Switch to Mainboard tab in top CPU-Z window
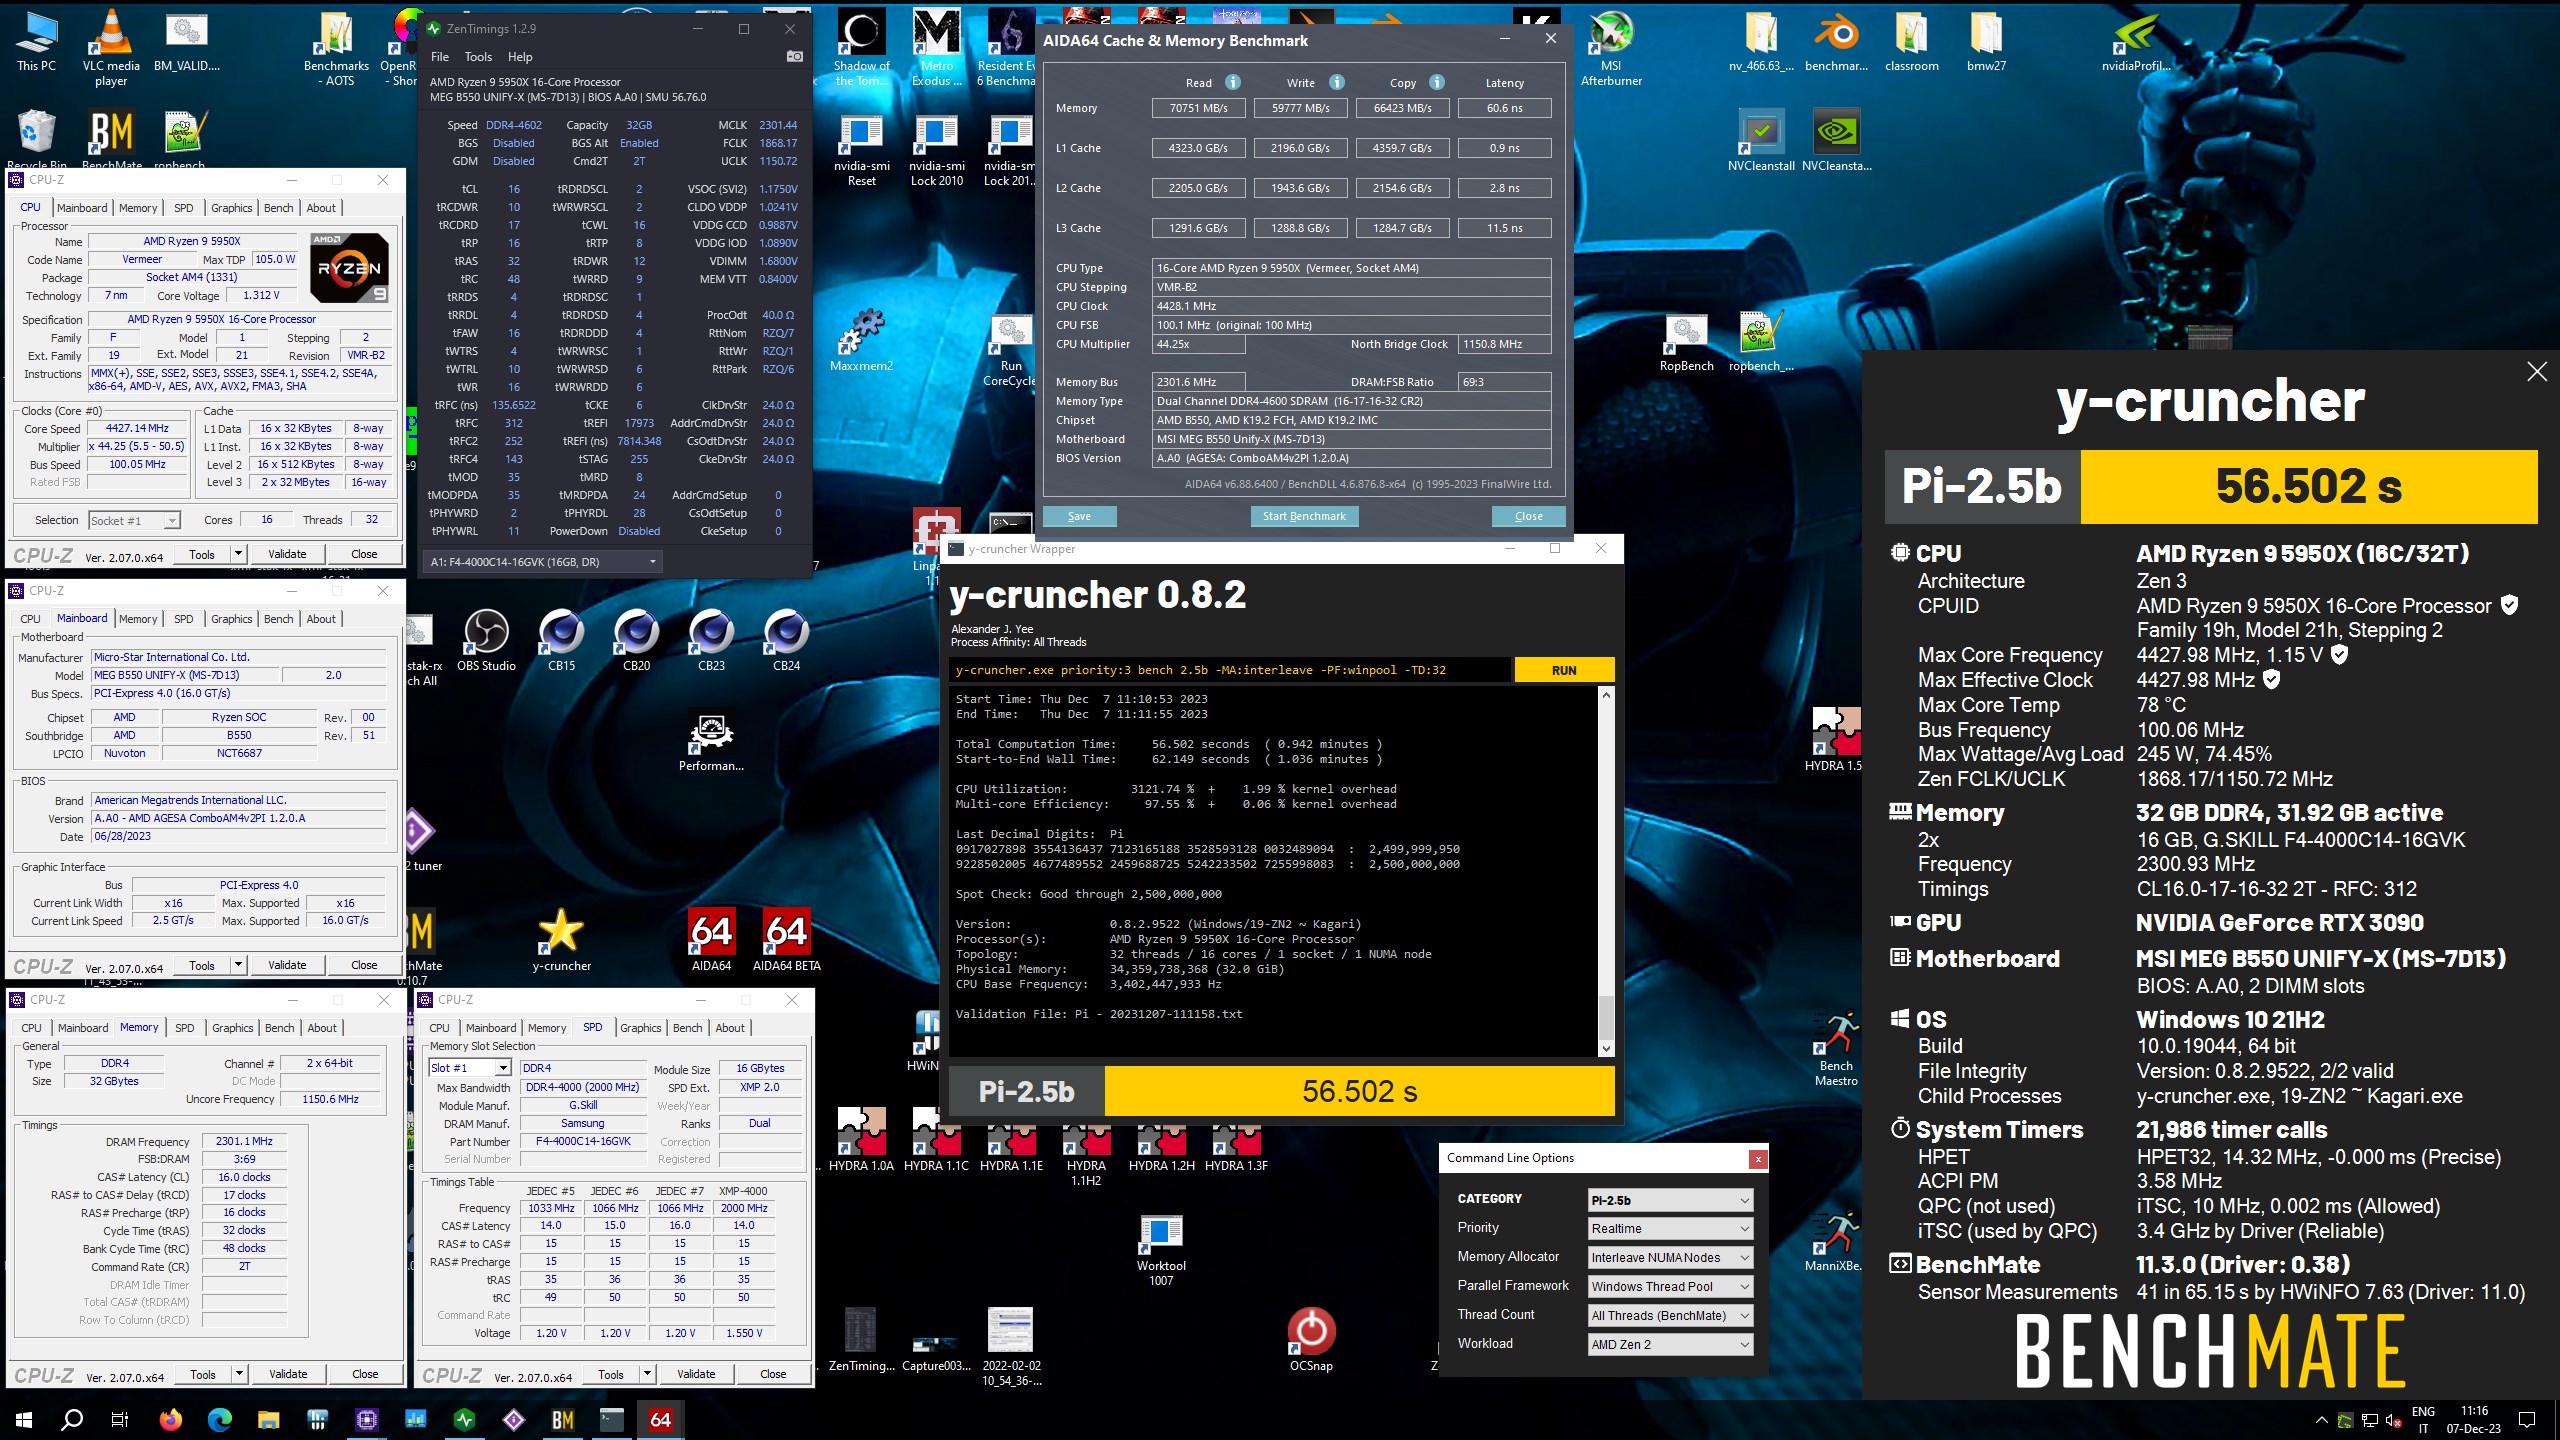This screenshot has width=2560, height=1440. 82,208
